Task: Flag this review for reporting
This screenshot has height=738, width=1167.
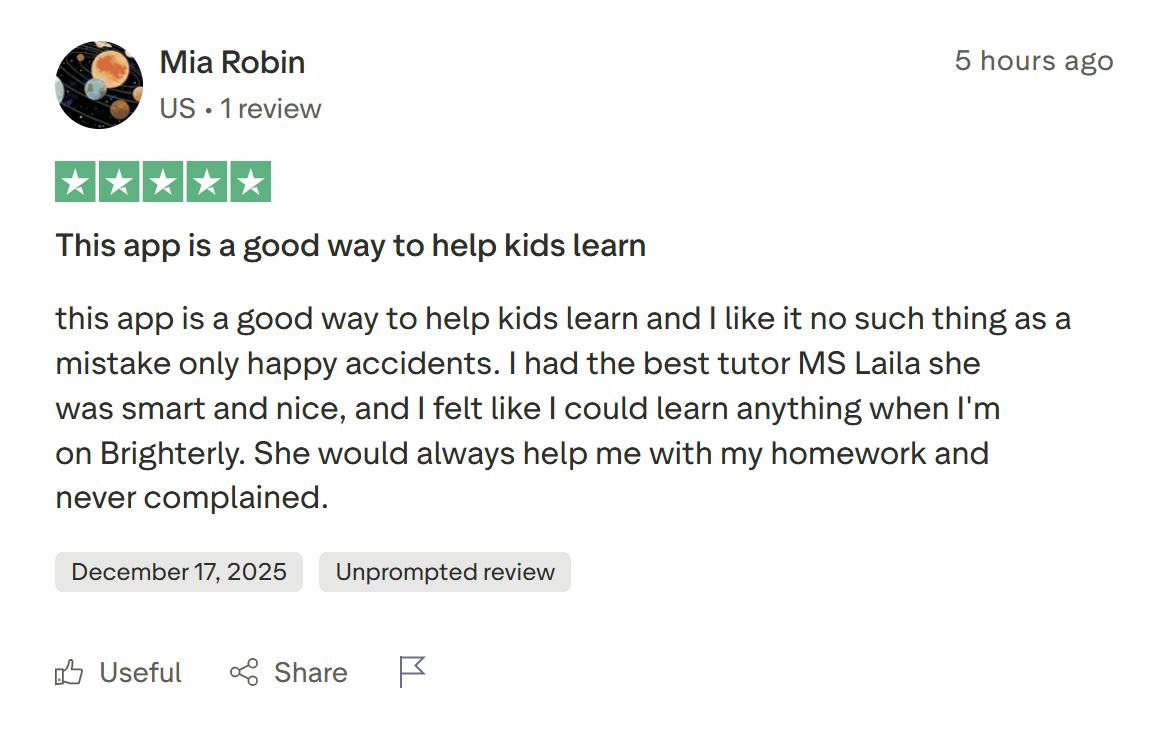Action: pyautogui.click(x=411, y=670)
